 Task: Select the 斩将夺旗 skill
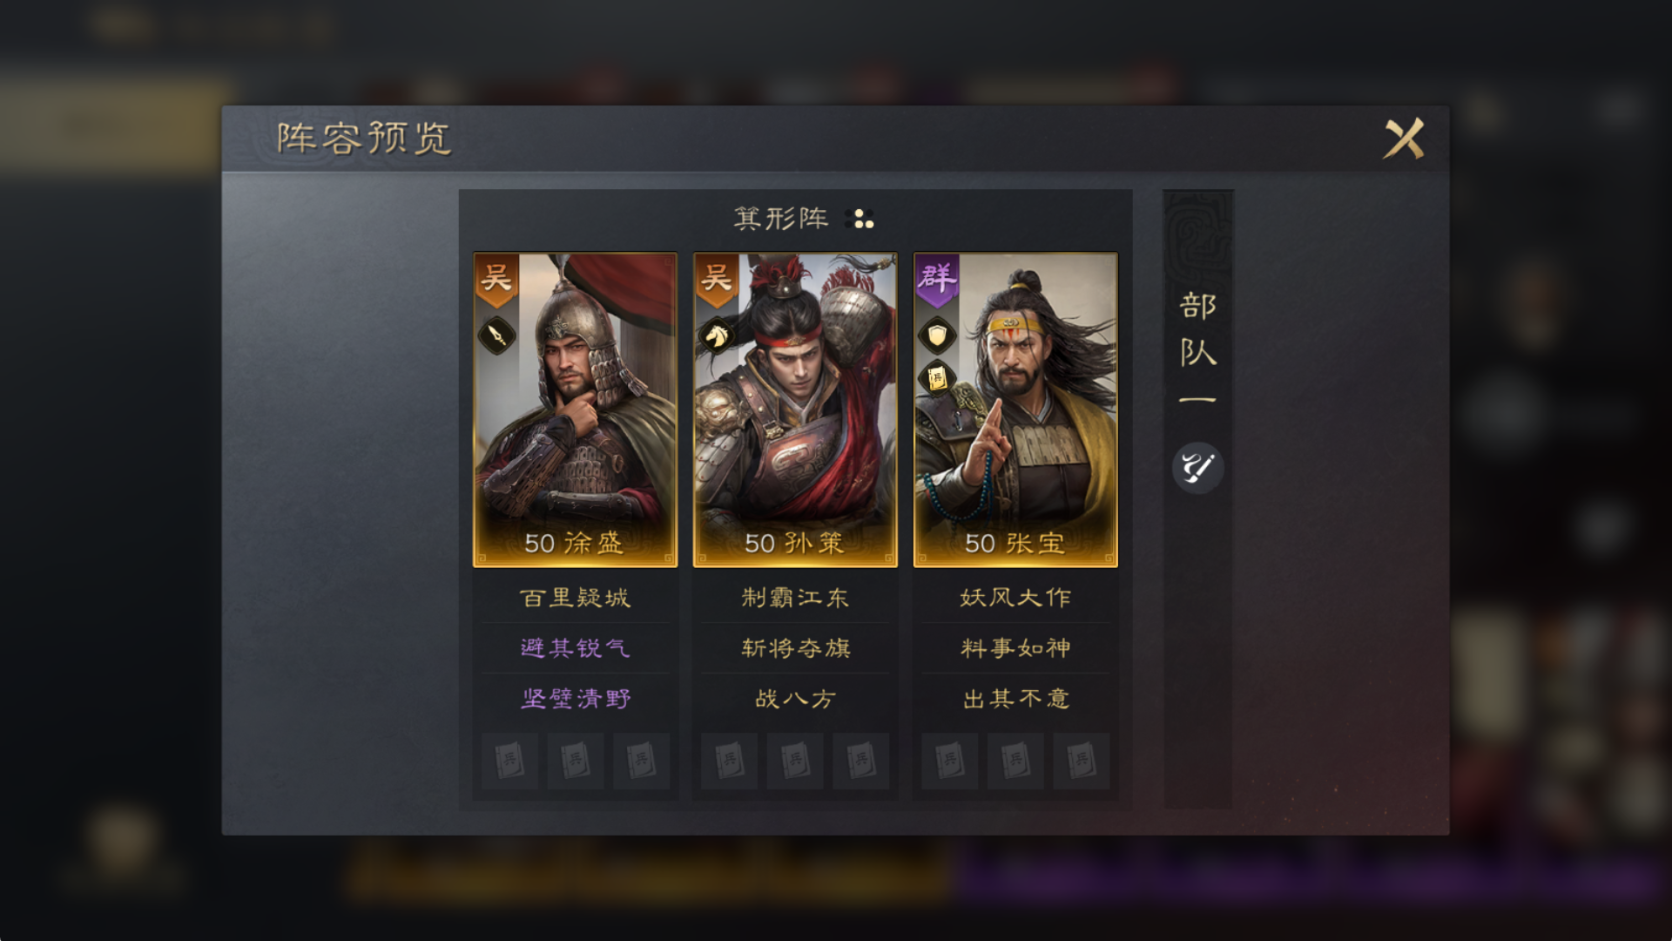pos(795,648)
